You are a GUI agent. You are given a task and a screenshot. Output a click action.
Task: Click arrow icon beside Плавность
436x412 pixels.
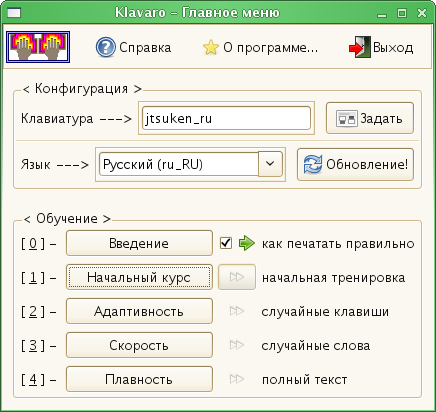pyautogui.click(x=237, y=379)
